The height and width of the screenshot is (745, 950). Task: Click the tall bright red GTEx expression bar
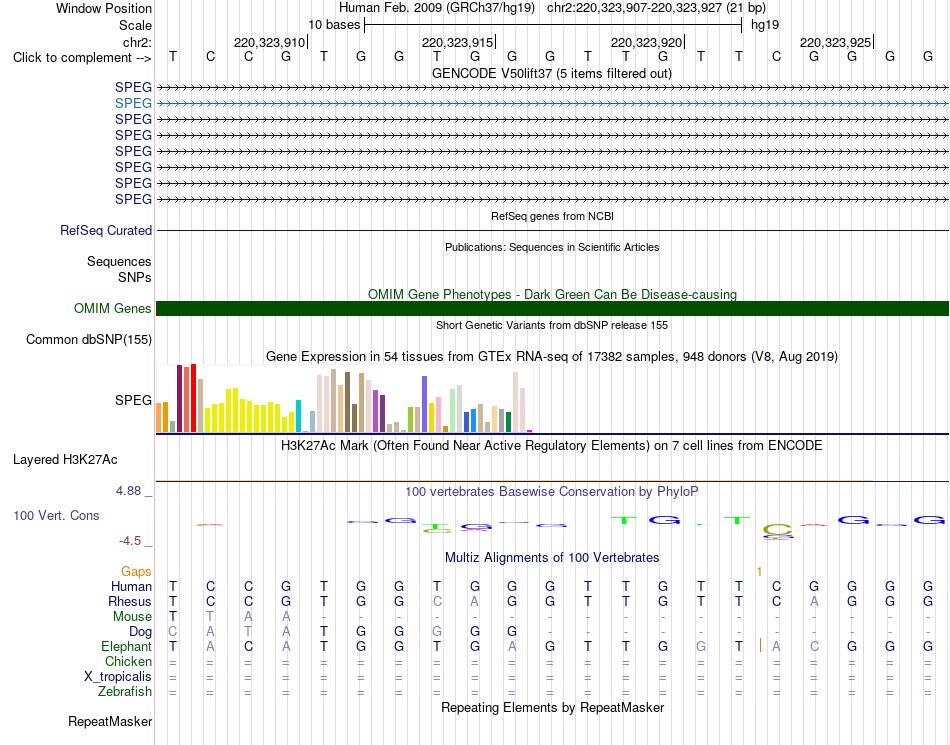click(193, 398)
